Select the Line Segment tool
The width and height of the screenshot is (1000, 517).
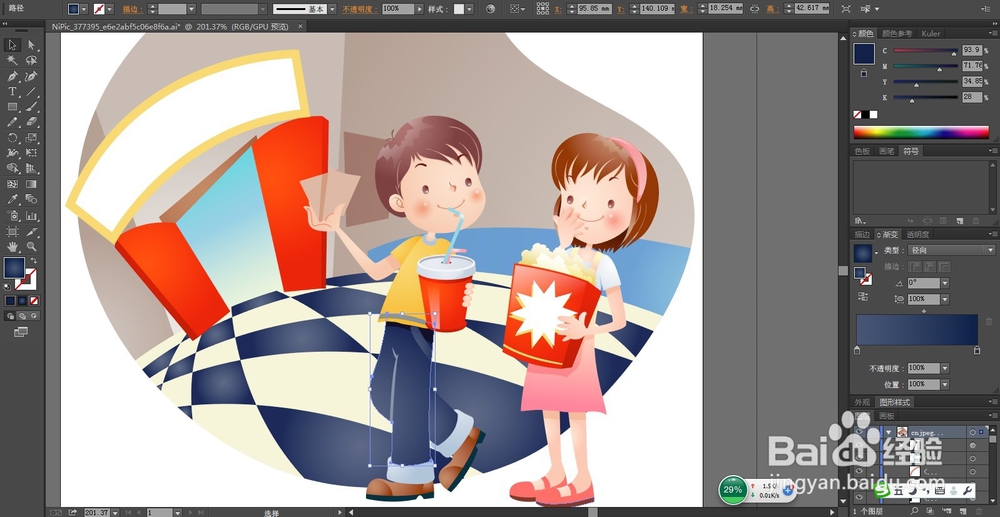coord(31,91)
